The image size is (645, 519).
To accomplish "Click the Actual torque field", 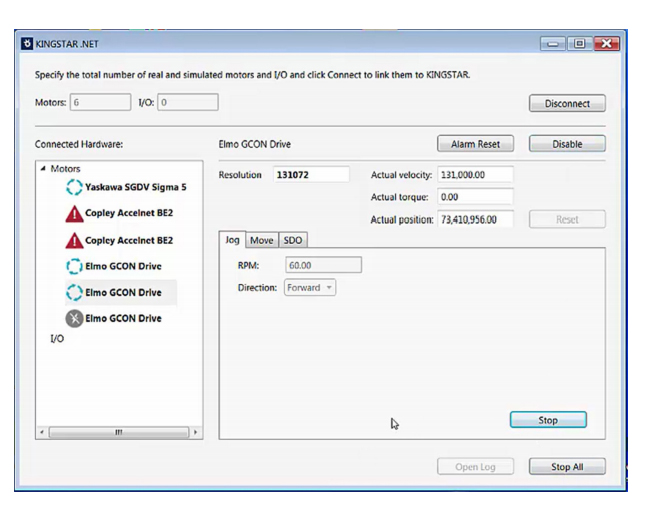I will click(475, 197).
